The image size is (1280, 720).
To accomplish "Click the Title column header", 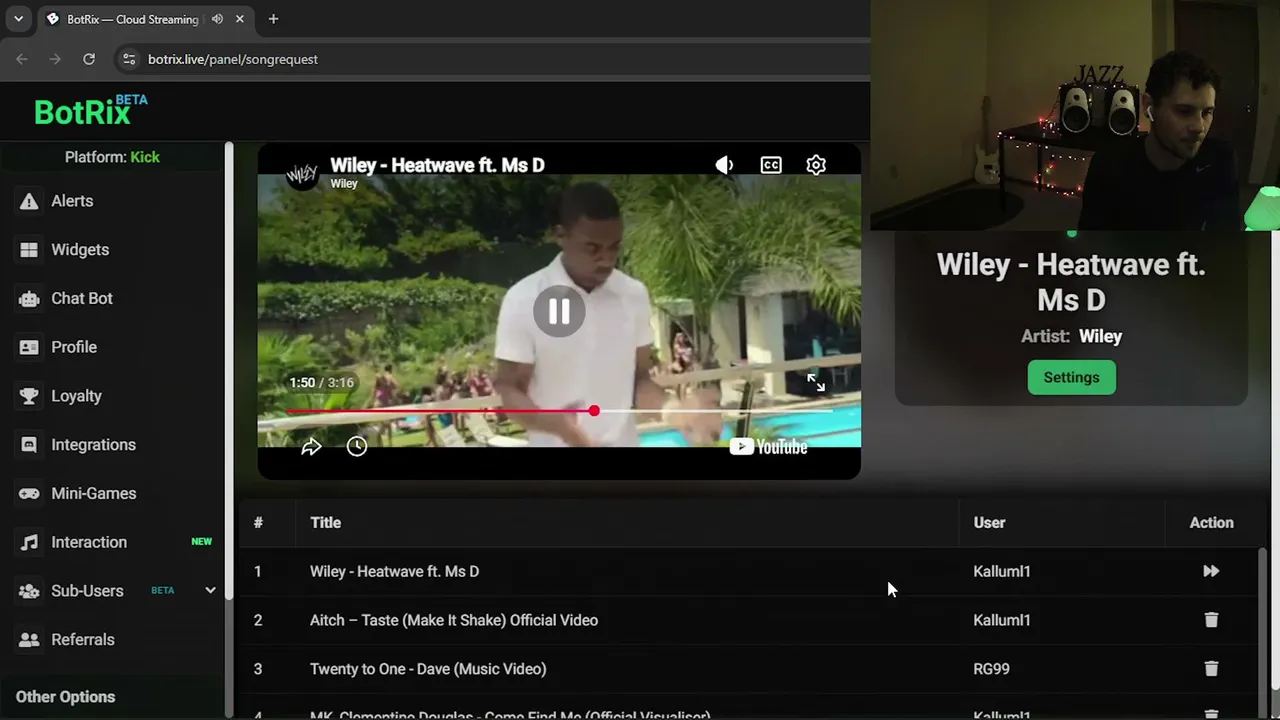I will pyautogui.click(x=325, y=523).
